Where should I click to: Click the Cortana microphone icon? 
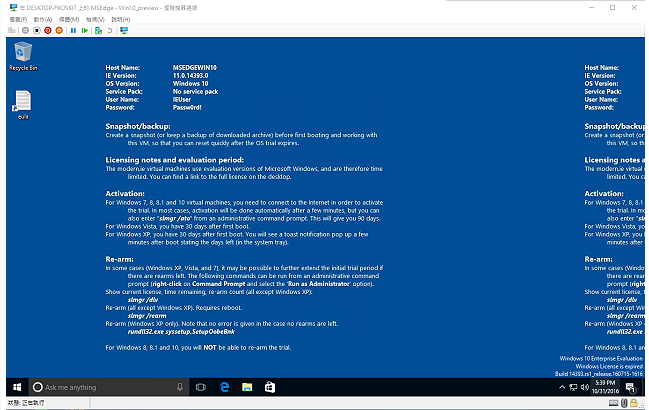pos(180,387)
